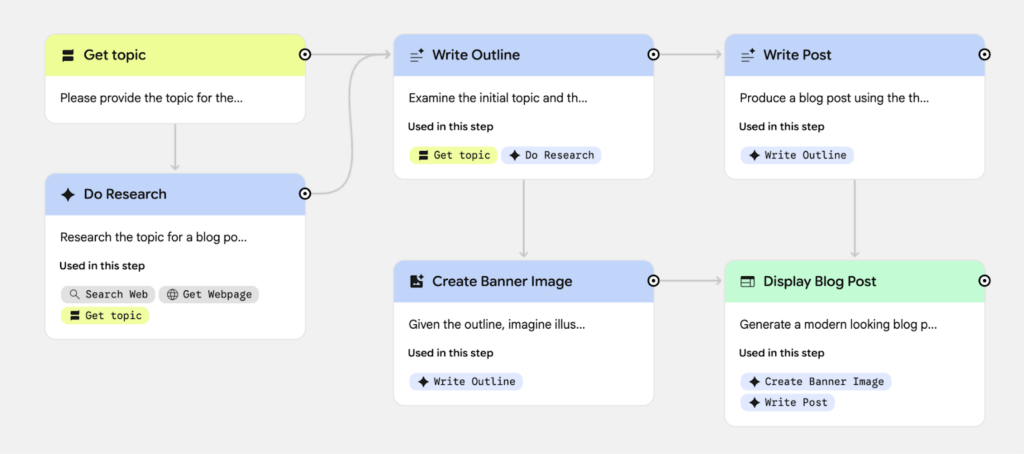Click 'Used in this step' in Create Banner Image
This screenshot has width=1024, height=454.
(451, 353)
